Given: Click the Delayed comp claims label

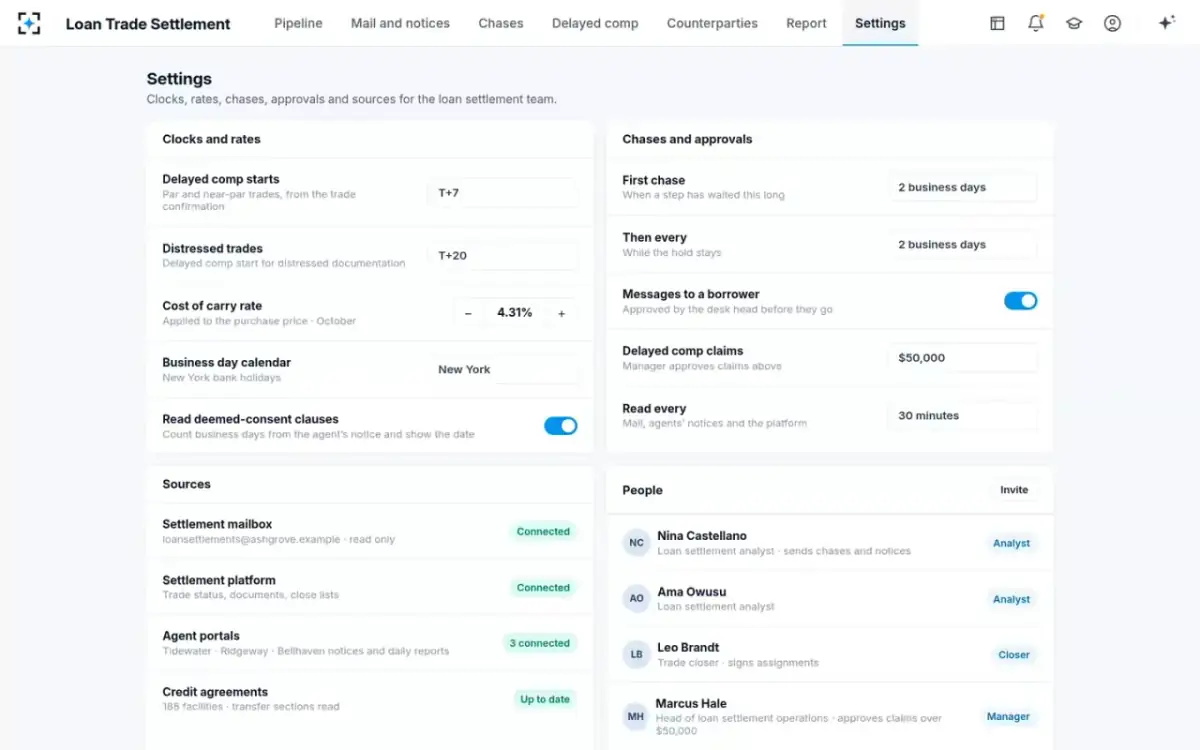Looking at the screenshot, I should point(683,351).
